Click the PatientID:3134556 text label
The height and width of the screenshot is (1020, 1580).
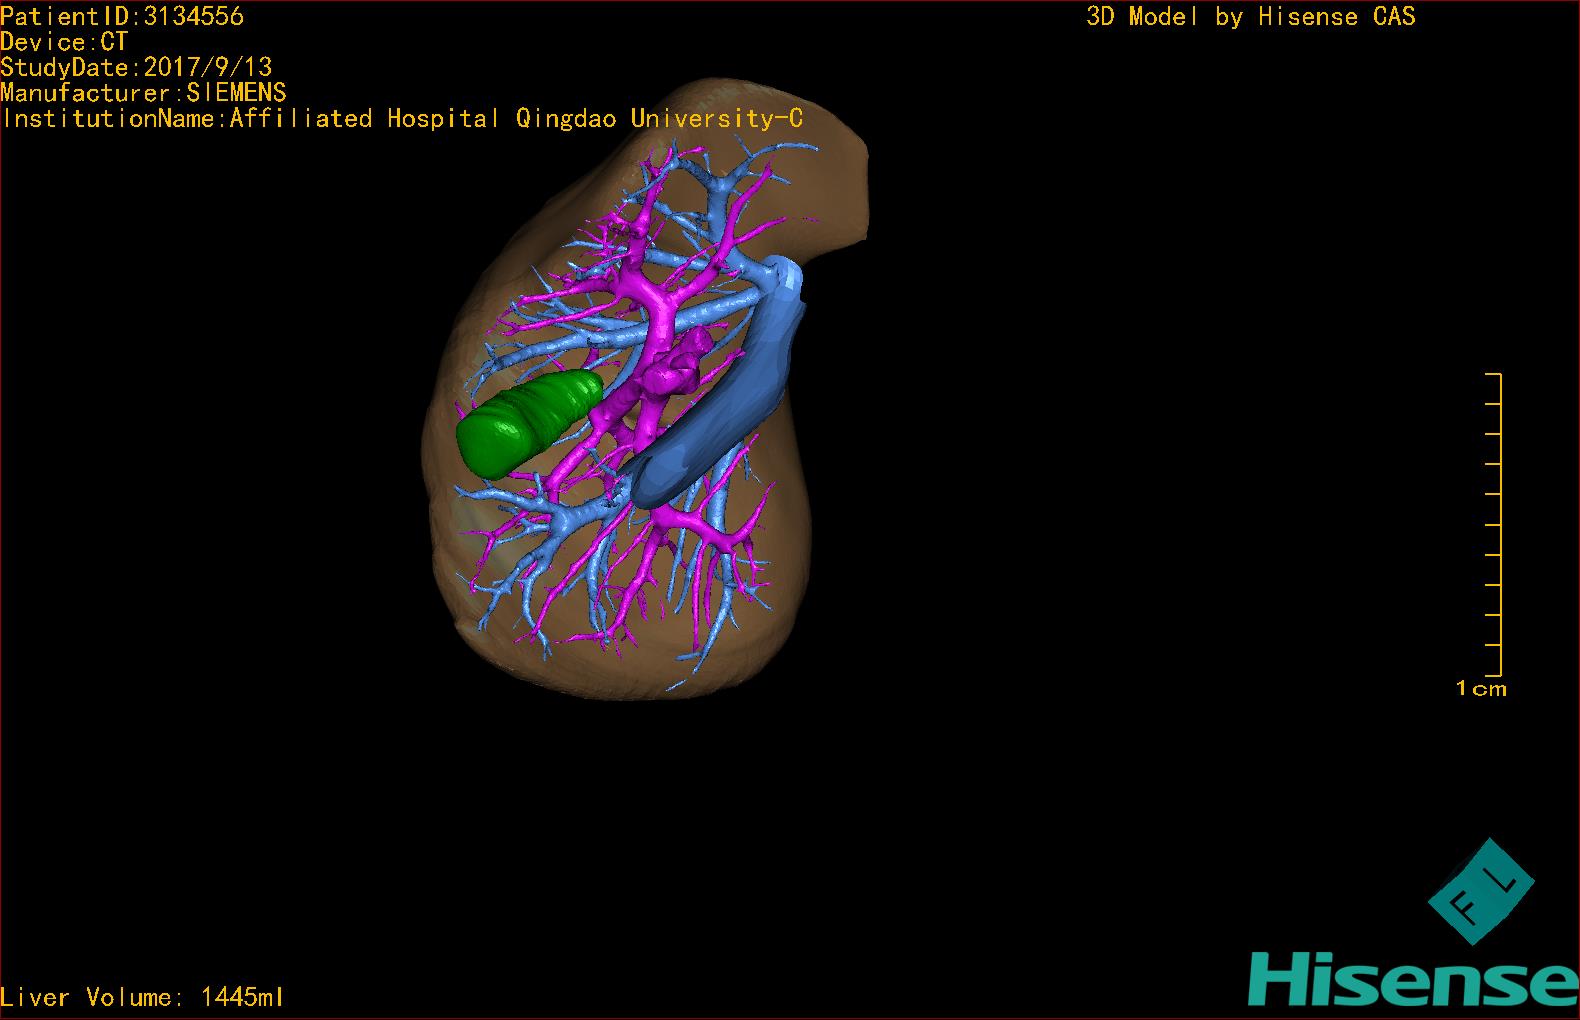coord(122,16)
